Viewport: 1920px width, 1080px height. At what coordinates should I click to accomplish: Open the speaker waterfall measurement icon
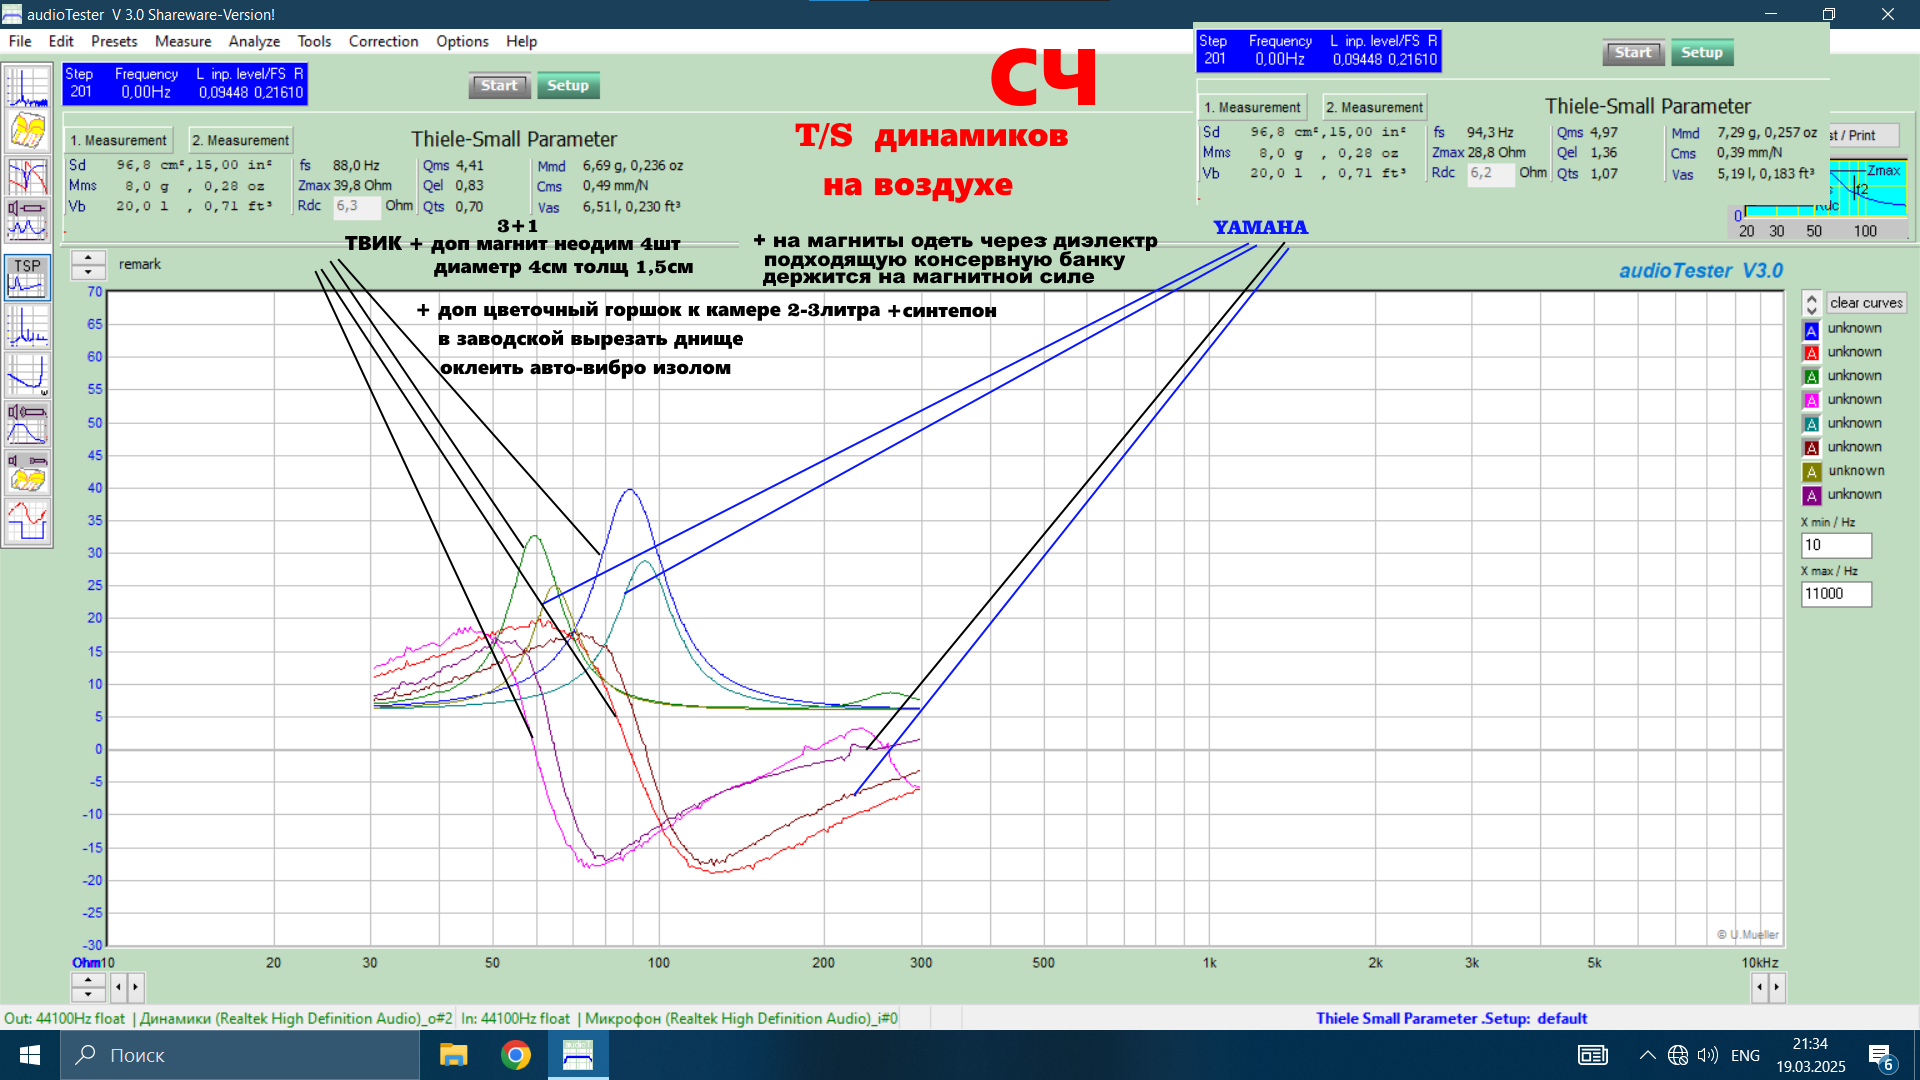27,472
